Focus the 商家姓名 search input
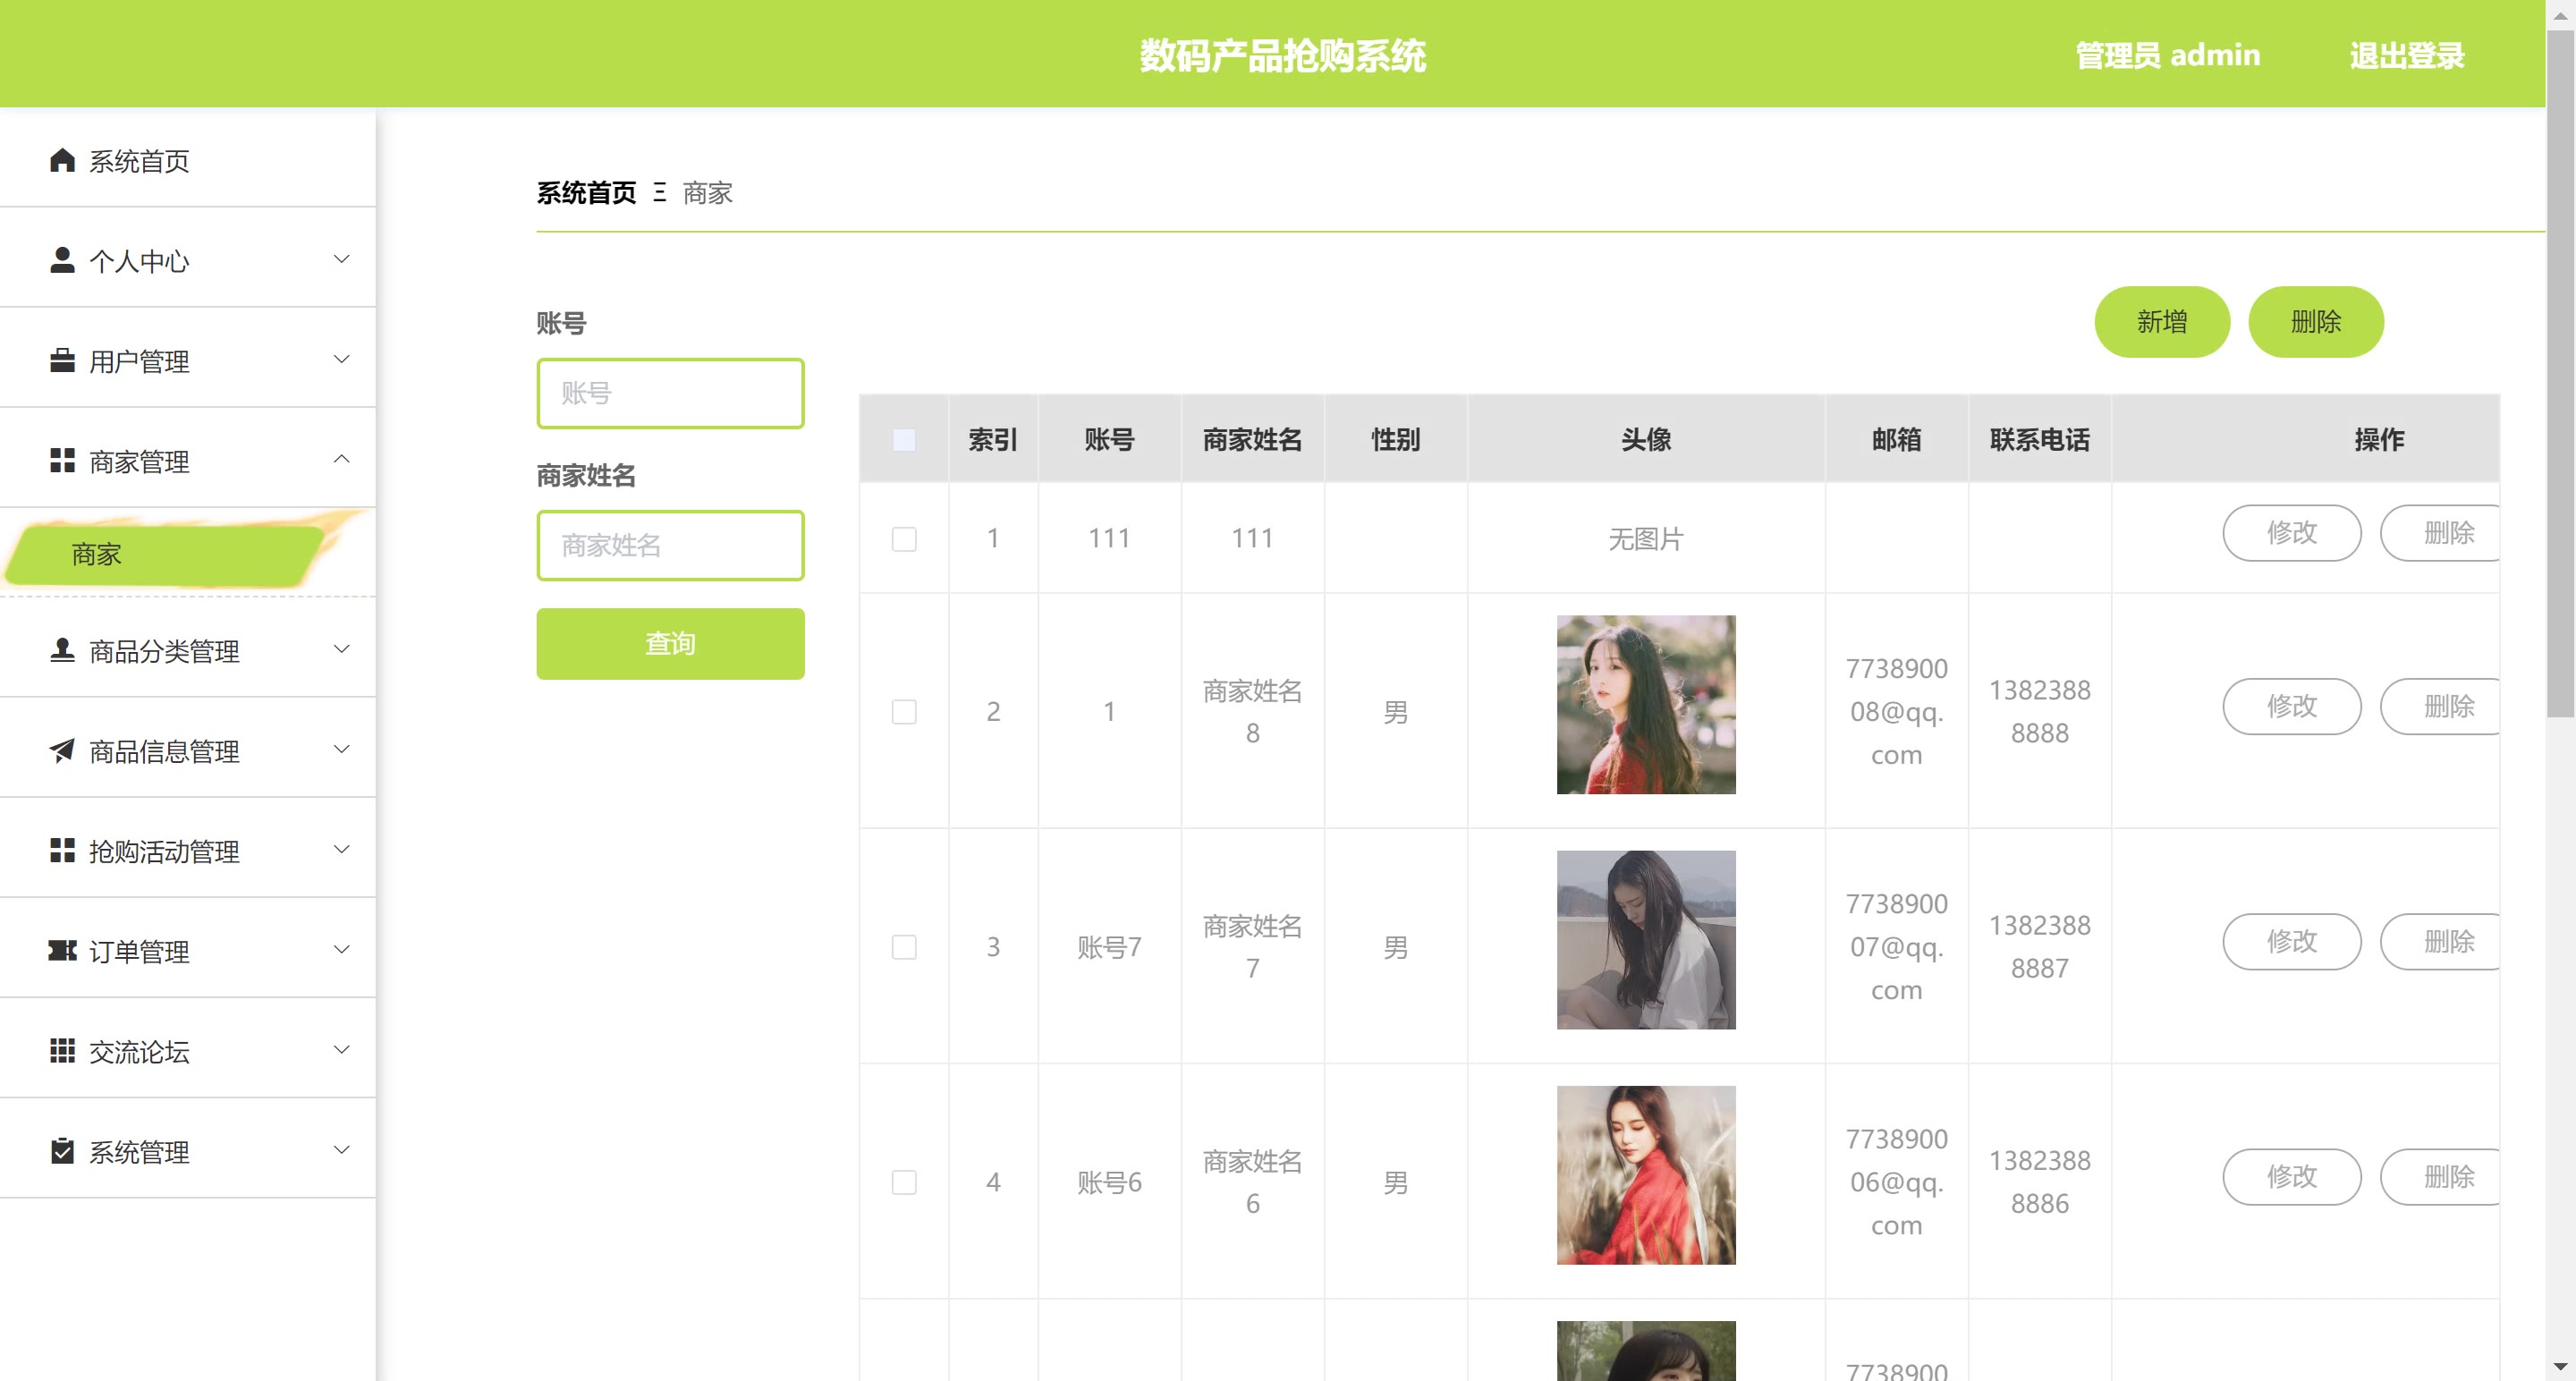 (670, 545)
